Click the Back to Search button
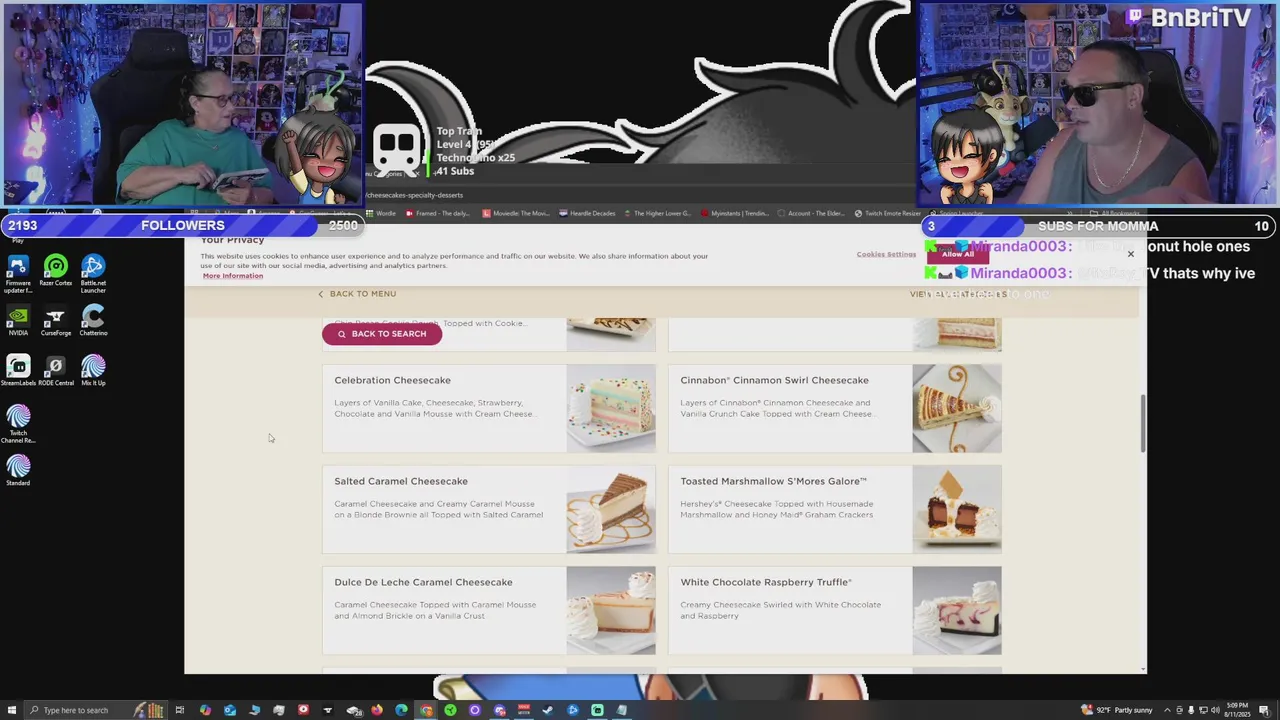Viewport: 1280px width, 720px height. coord(382,334)
